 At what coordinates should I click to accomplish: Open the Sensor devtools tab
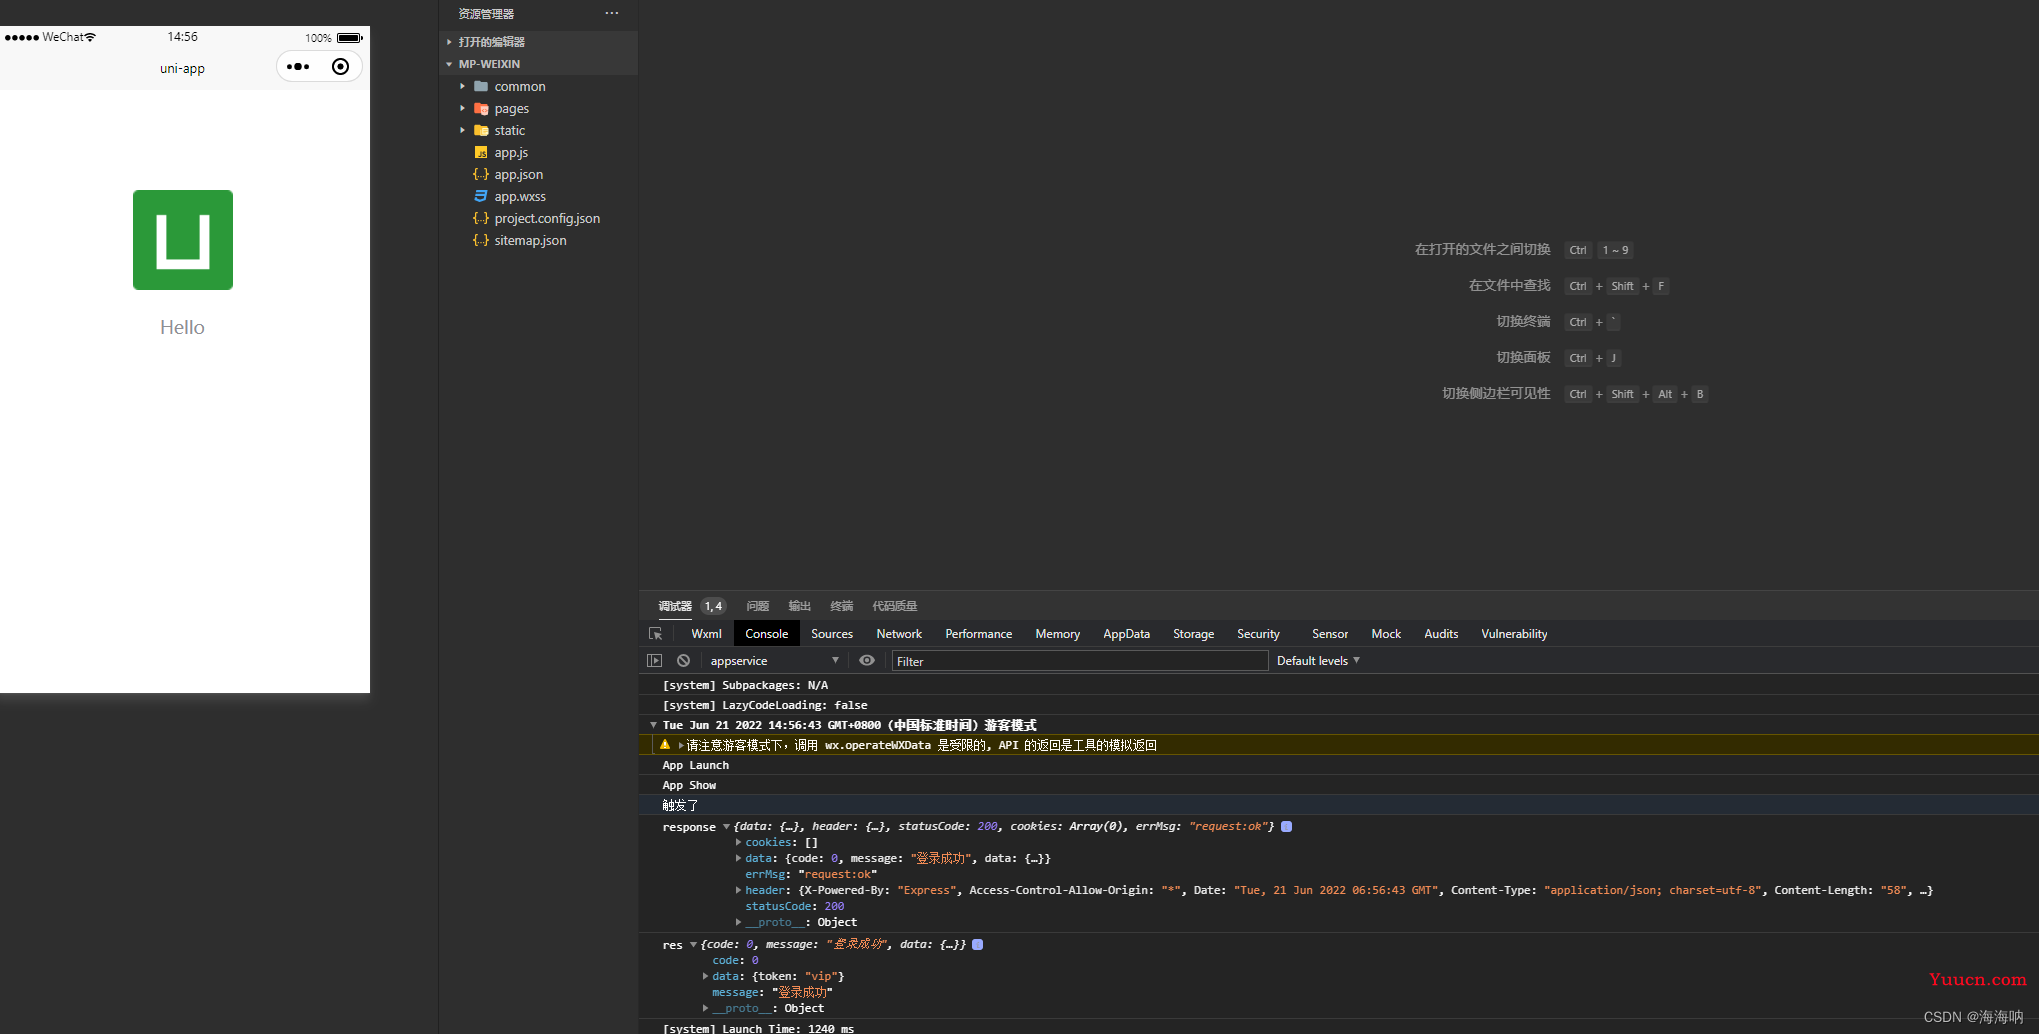(x=1330, y=634)
